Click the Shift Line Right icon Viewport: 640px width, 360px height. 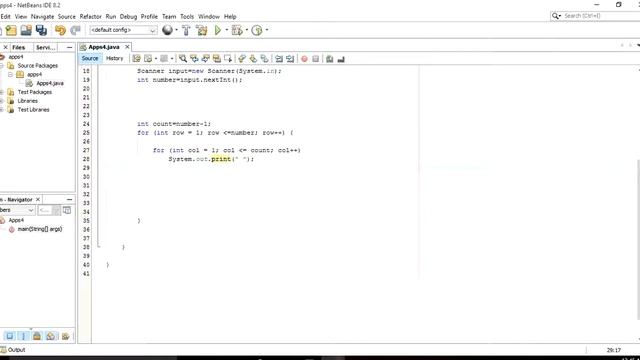click(x=290, y=59)
